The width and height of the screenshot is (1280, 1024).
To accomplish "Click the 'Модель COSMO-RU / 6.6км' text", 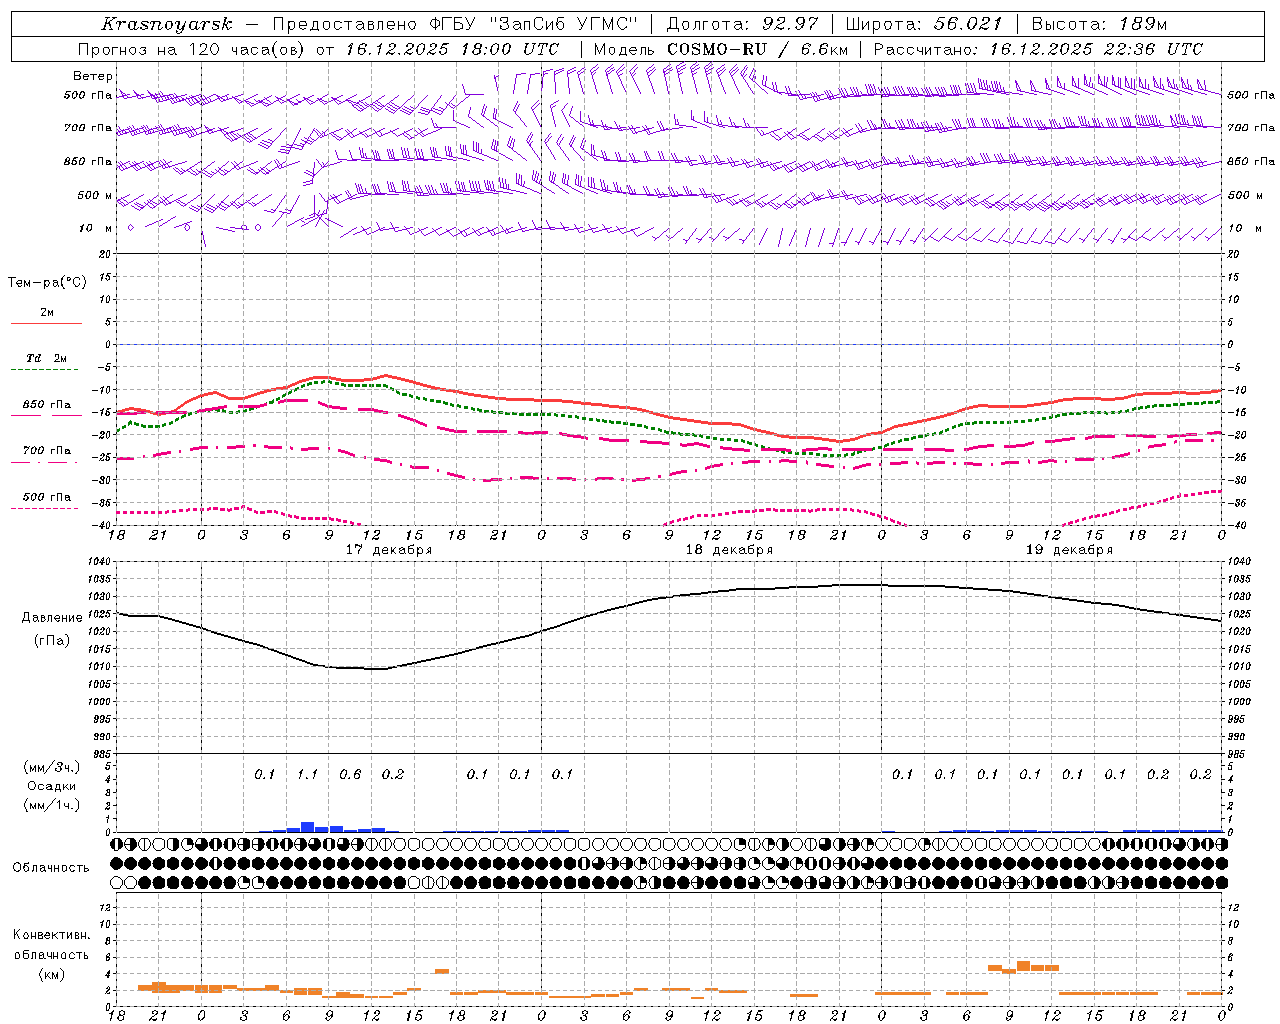I will pyautogui.click(x=721, y=49).
